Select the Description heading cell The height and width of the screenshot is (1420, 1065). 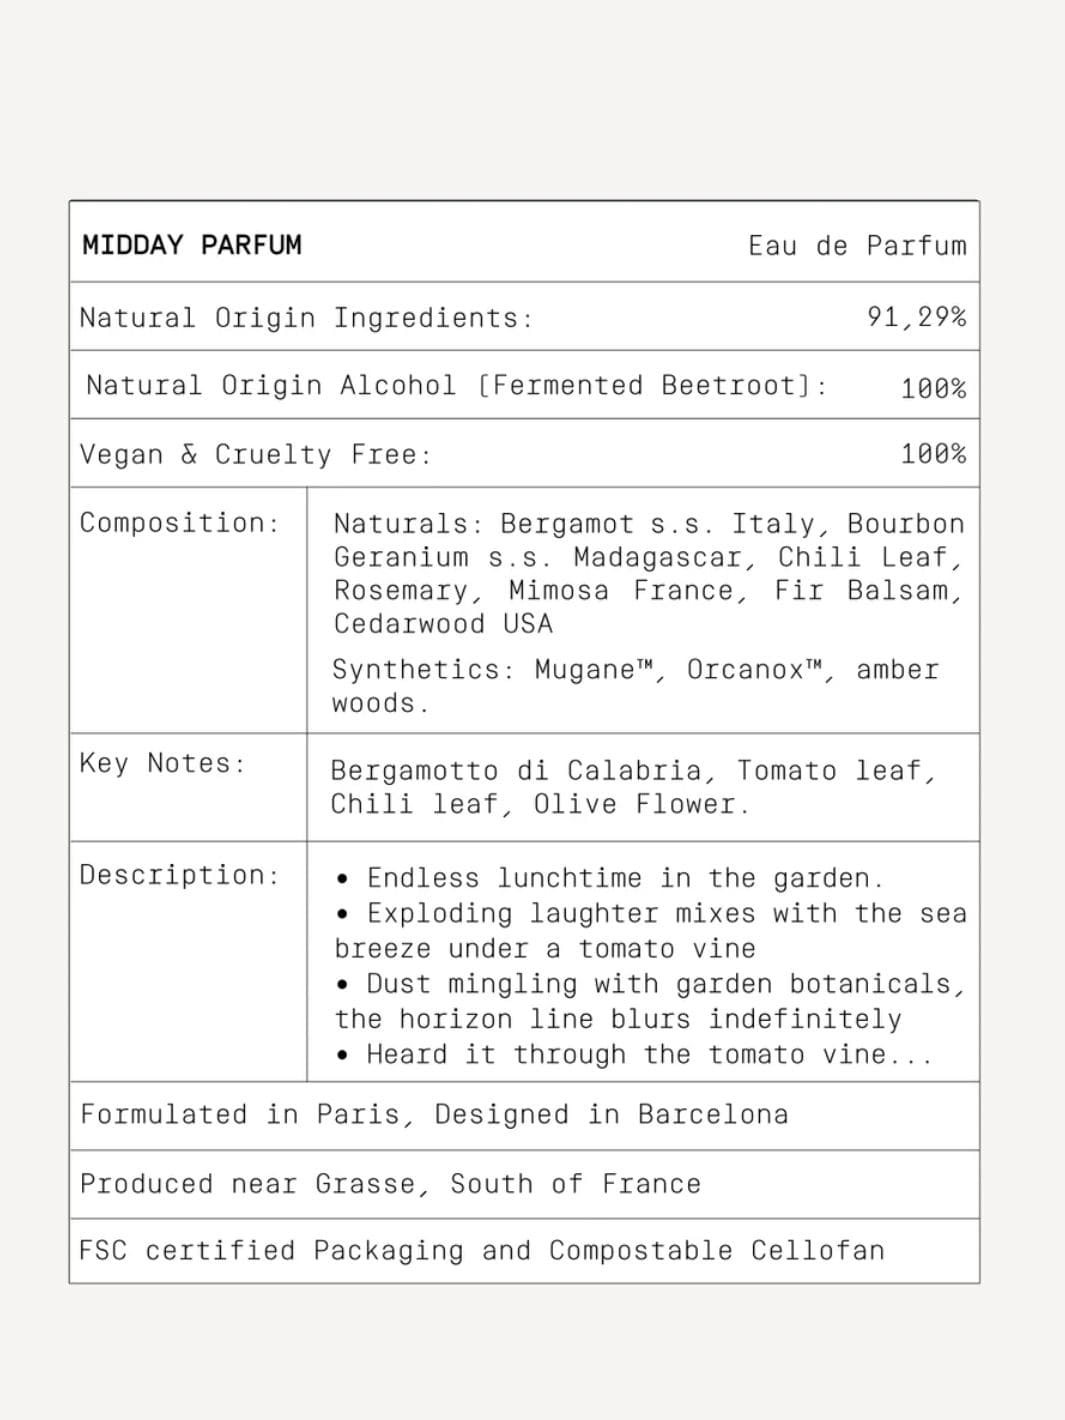188,961
